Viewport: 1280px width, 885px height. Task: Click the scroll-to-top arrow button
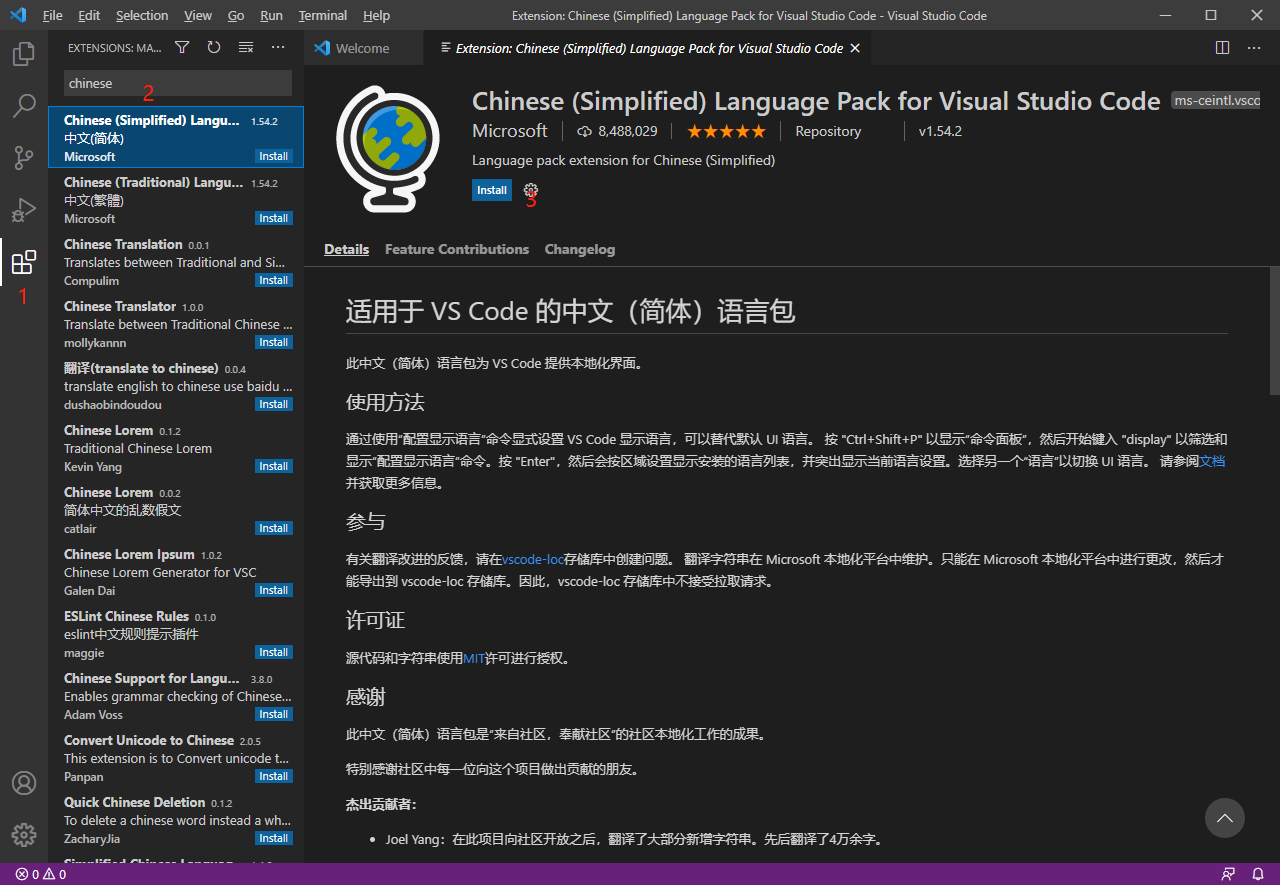click(x=1224, y=818)
